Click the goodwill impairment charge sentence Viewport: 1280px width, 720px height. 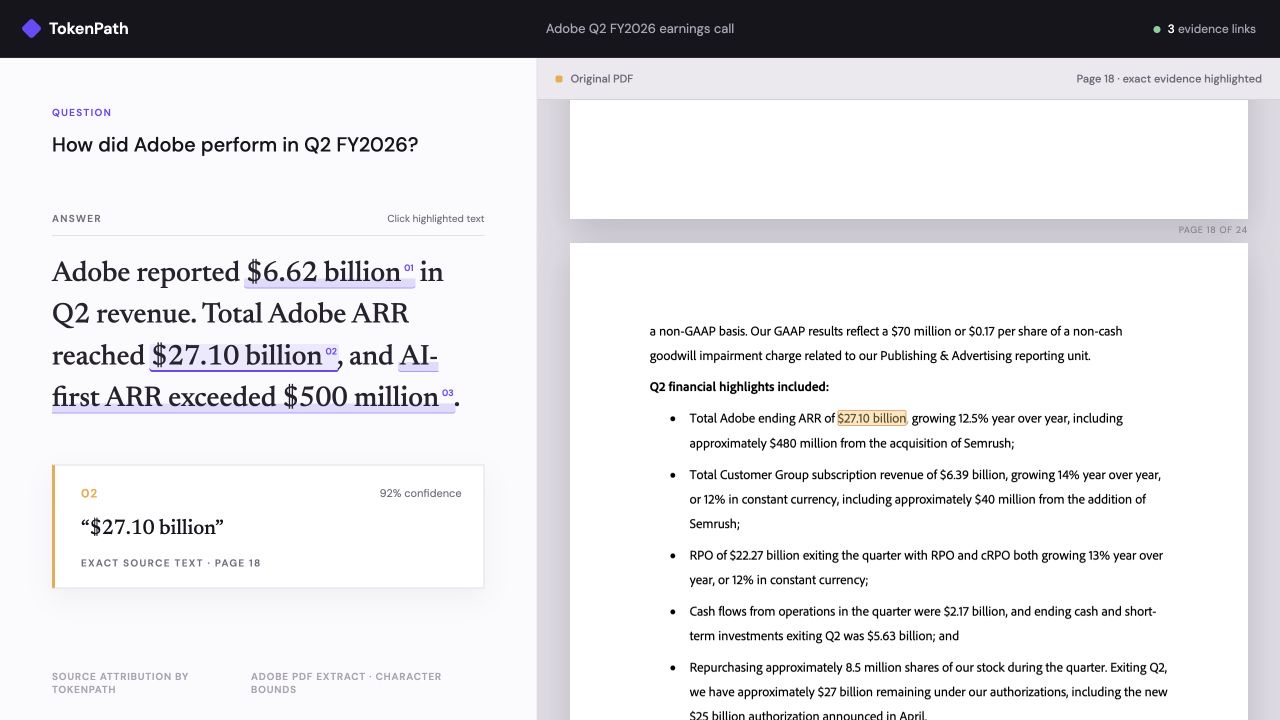[886, 343]
